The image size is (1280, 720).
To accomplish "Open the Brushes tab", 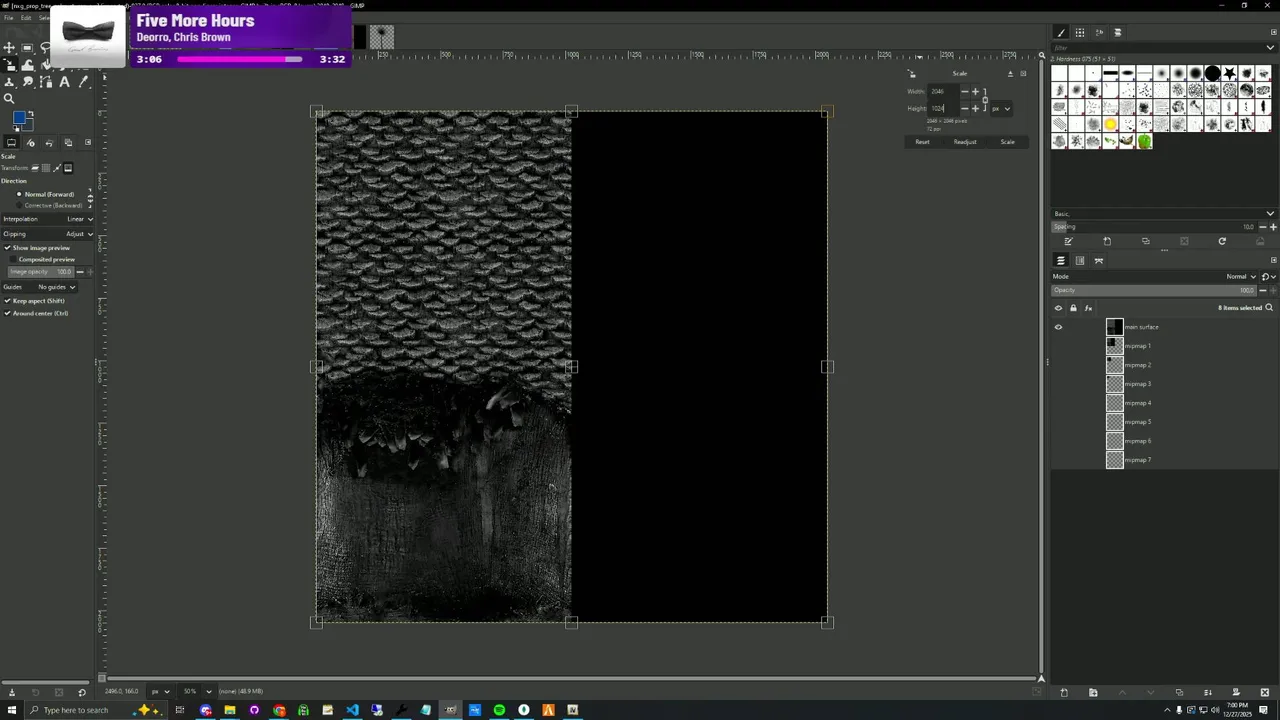I will [x=1061, y=33].
